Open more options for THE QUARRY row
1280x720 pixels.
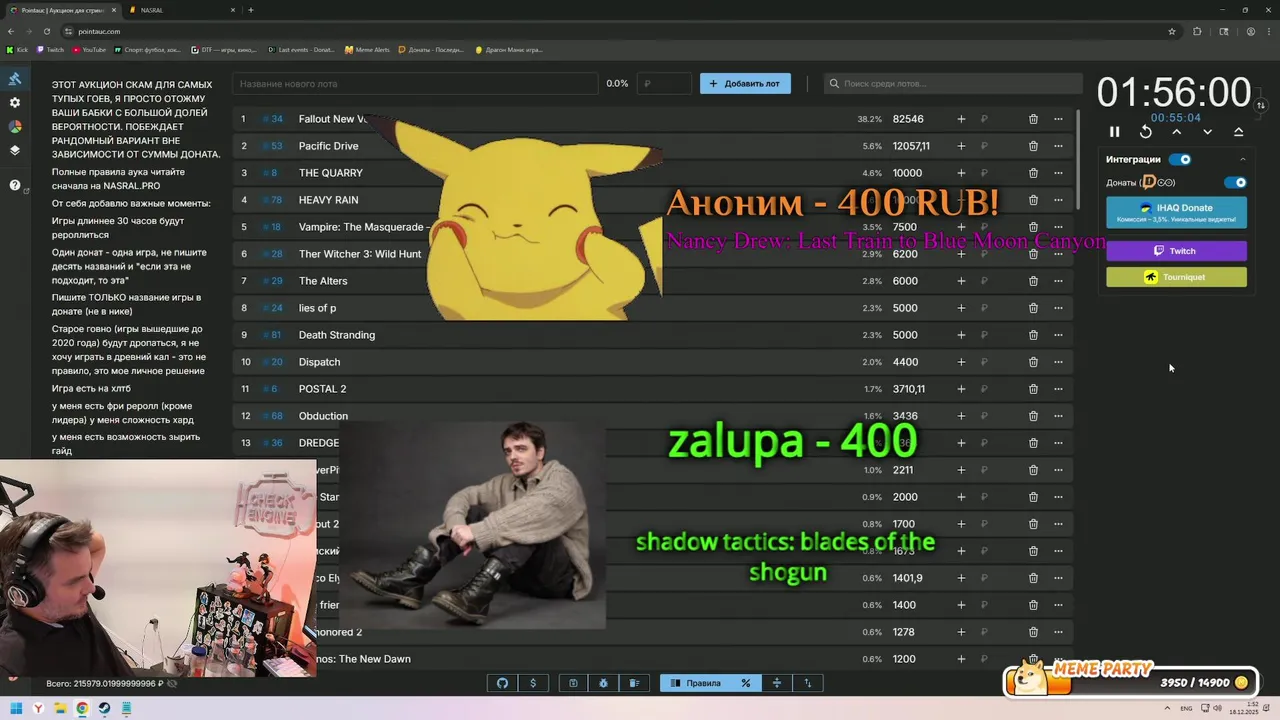coord(1058,173)
